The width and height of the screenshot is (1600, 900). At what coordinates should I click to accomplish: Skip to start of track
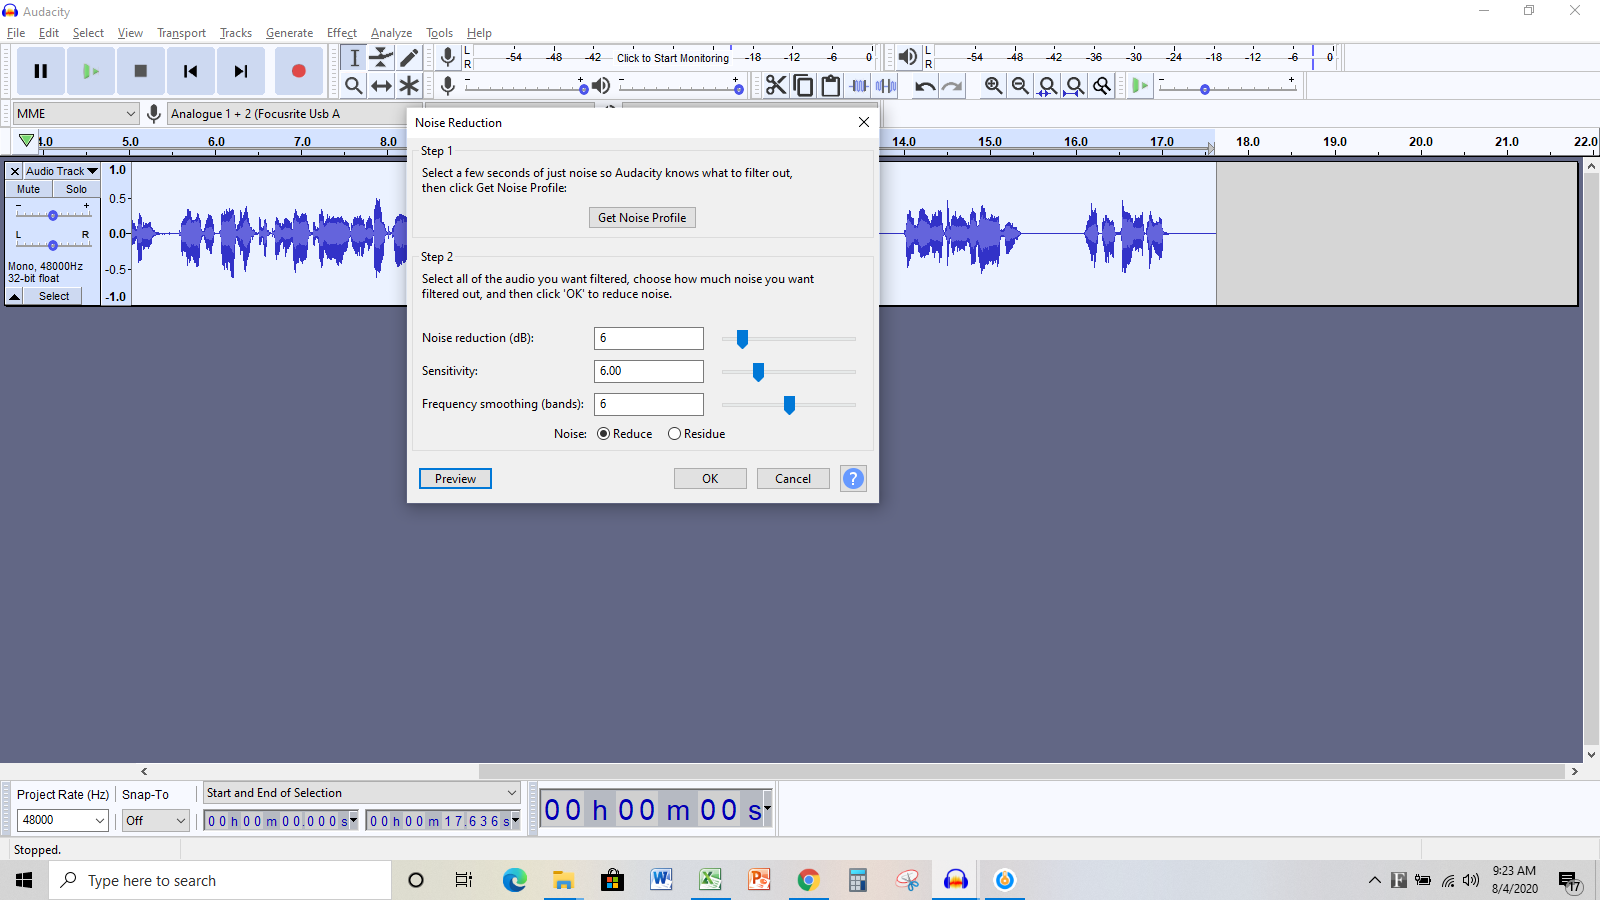click(x=190, y=71)
